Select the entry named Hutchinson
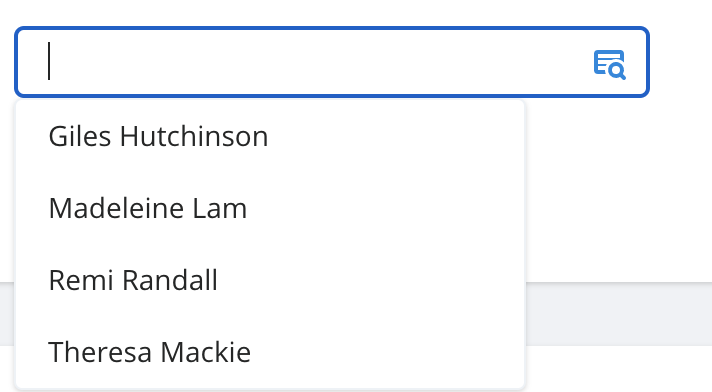The height and width of the screenshot is (392, 712). pyautogui.click(x=270, y=136)
